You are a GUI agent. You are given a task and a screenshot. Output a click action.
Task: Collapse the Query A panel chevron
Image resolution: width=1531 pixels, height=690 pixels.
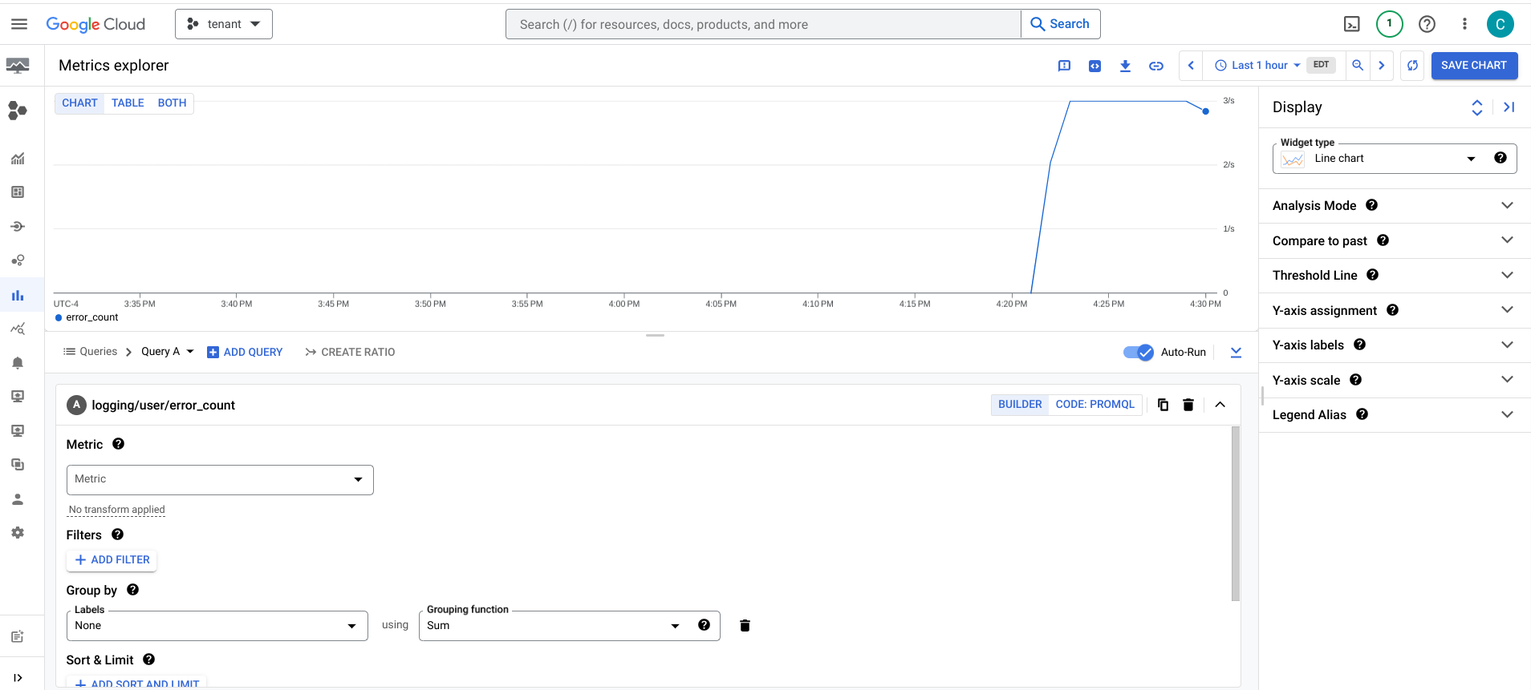1220,405
